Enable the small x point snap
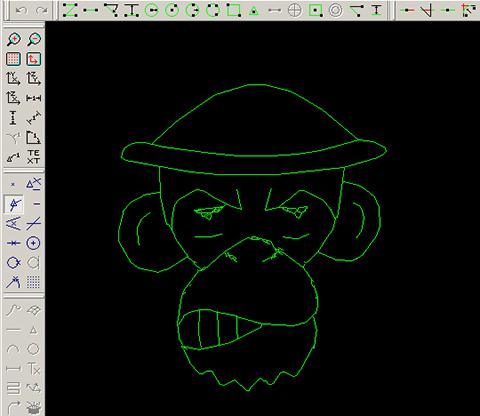The height and width of the screenshot is (416, 480). tap(13, 184)
